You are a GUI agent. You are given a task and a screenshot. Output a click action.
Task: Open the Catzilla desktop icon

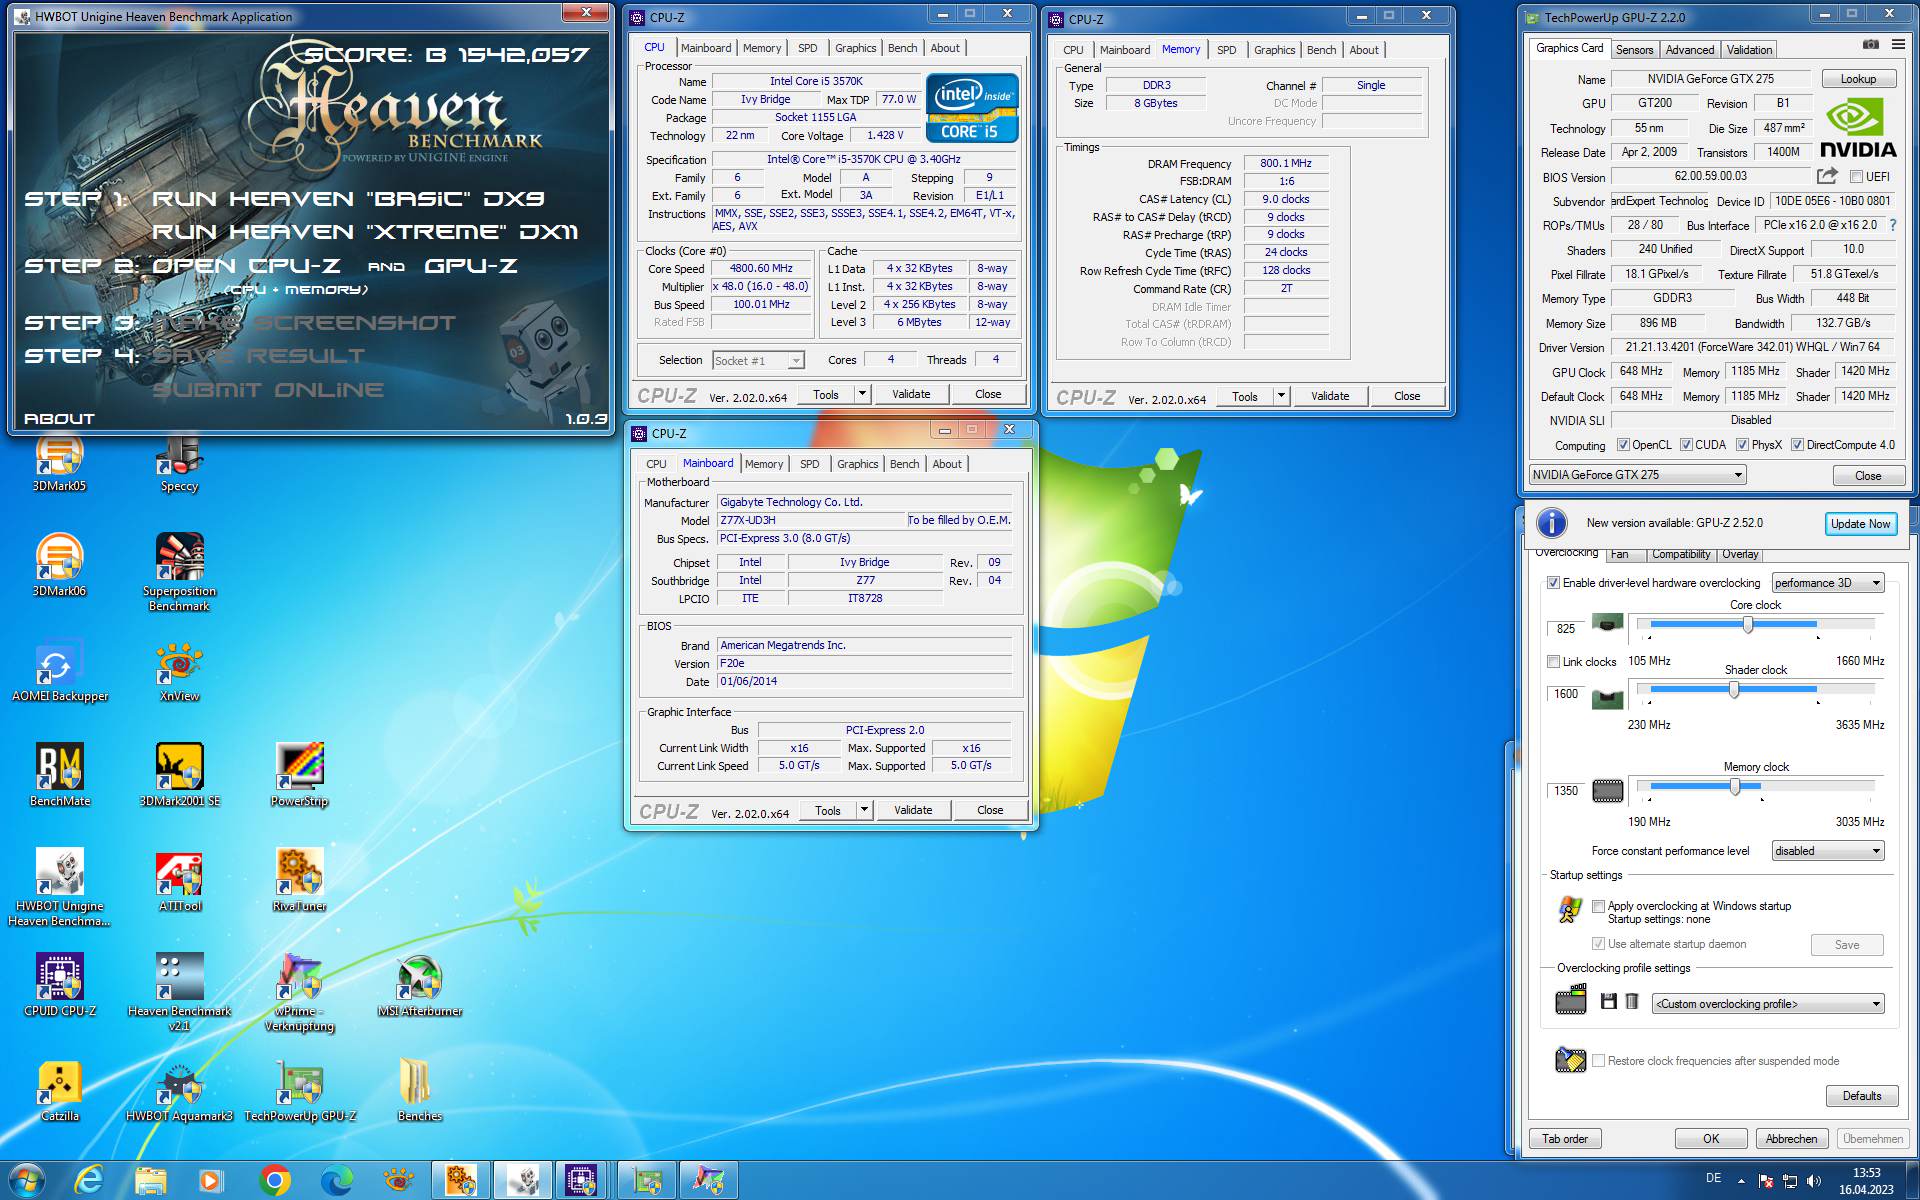[x=59, y=1090]
